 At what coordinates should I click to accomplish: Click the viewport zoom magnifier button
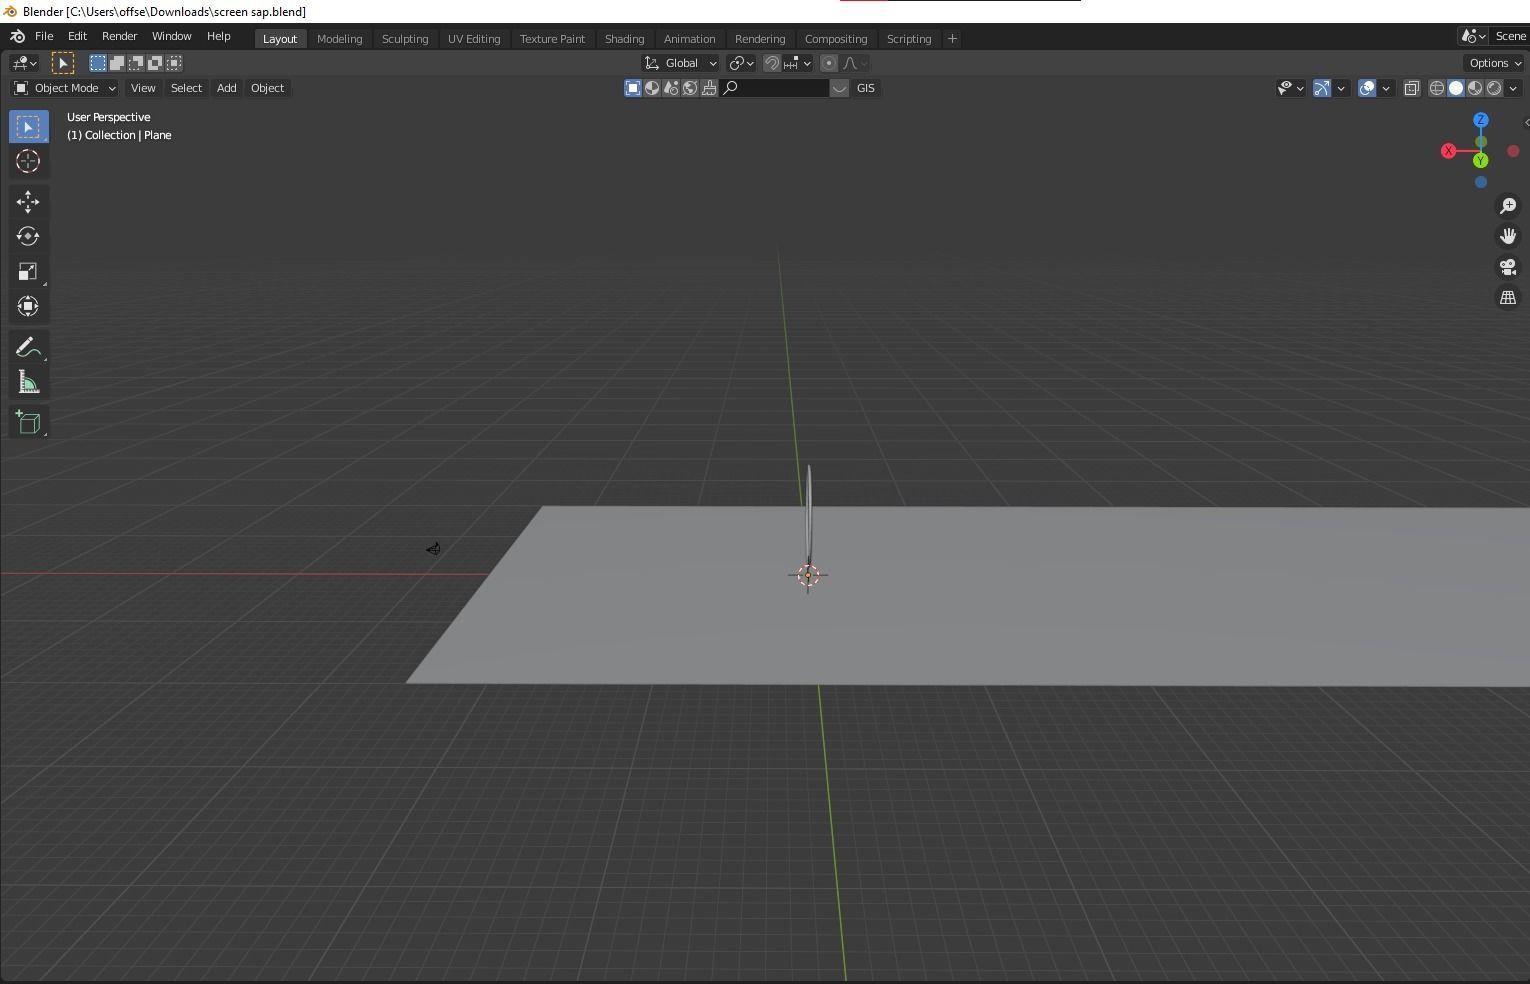point(1508,205)
